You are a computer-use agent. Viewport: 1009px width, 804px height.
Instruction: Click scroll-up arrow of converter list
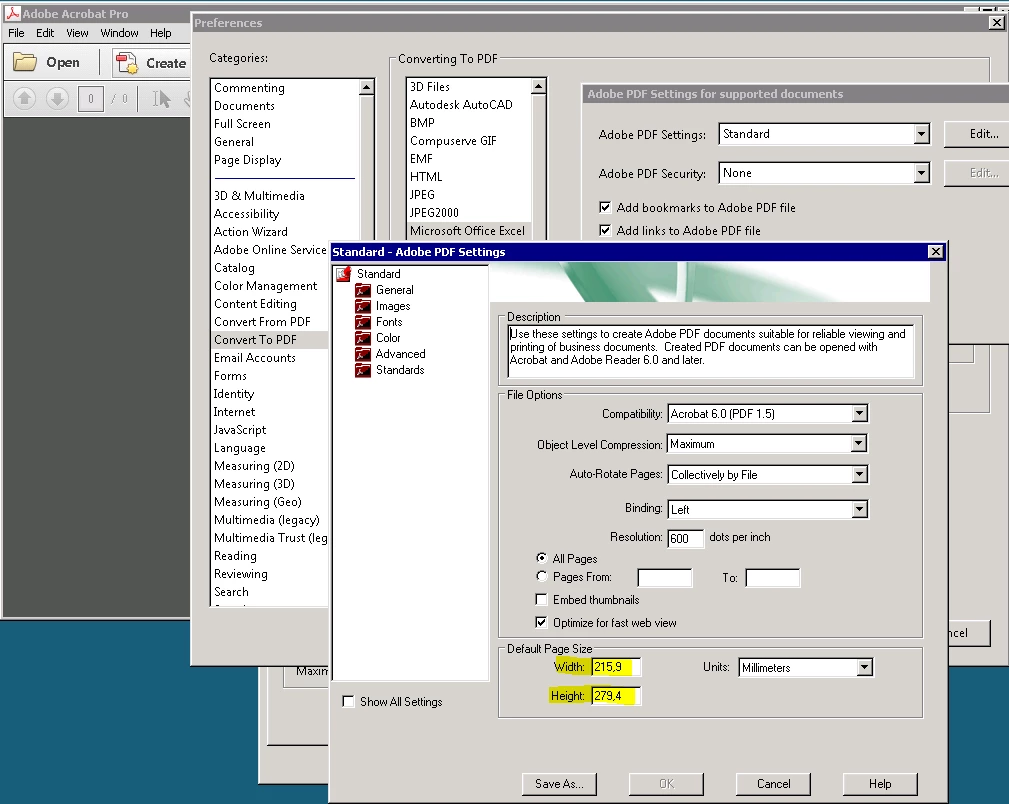(x=538, y=86)
